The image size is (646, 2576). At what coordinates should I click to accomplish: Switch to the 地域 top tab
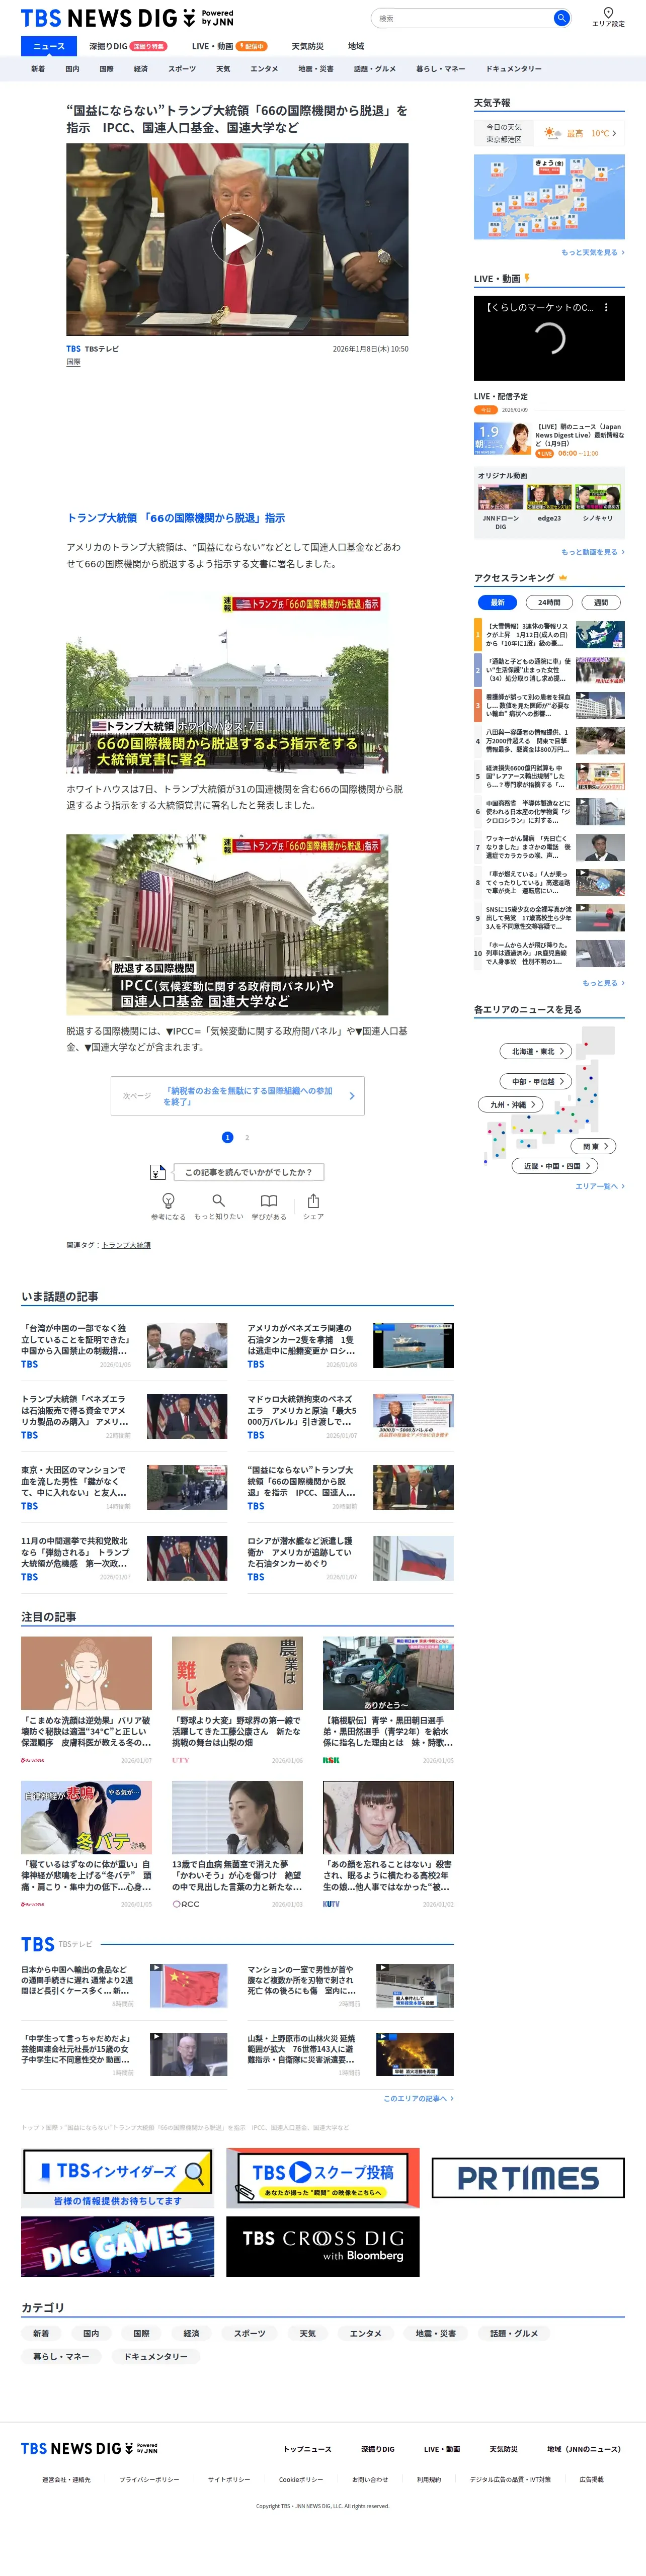click(x=356, y=46)
